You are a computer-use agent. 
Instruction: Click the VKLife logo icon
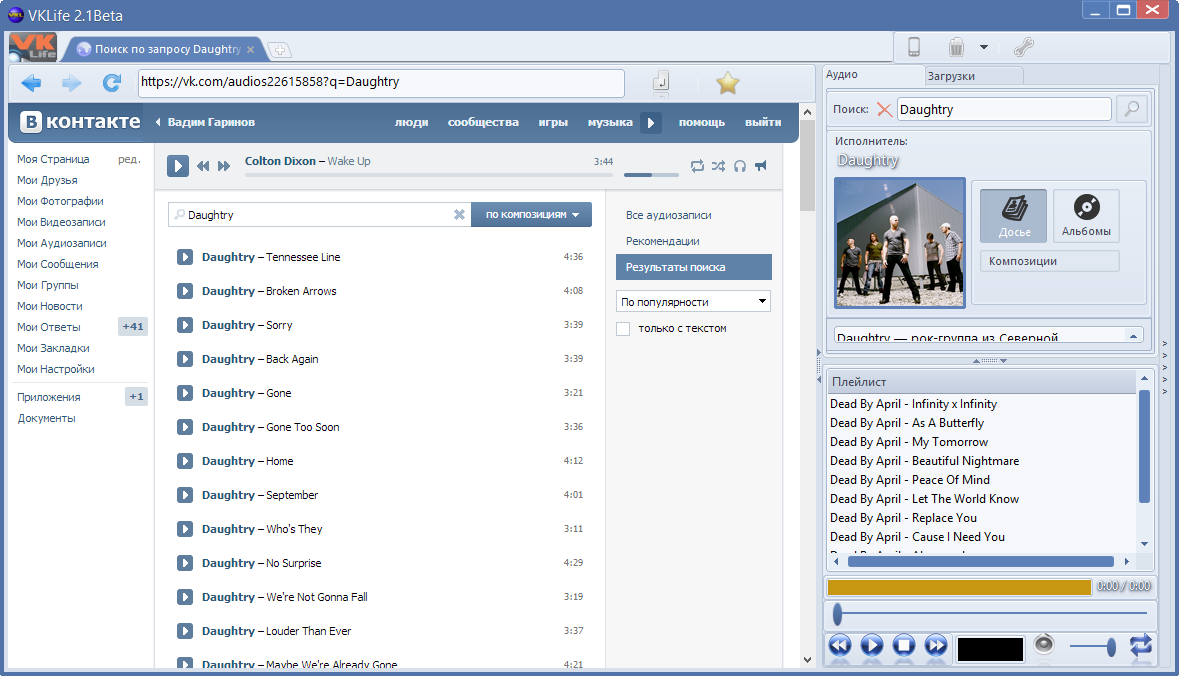pyautogui.click(x=33, y=47)
